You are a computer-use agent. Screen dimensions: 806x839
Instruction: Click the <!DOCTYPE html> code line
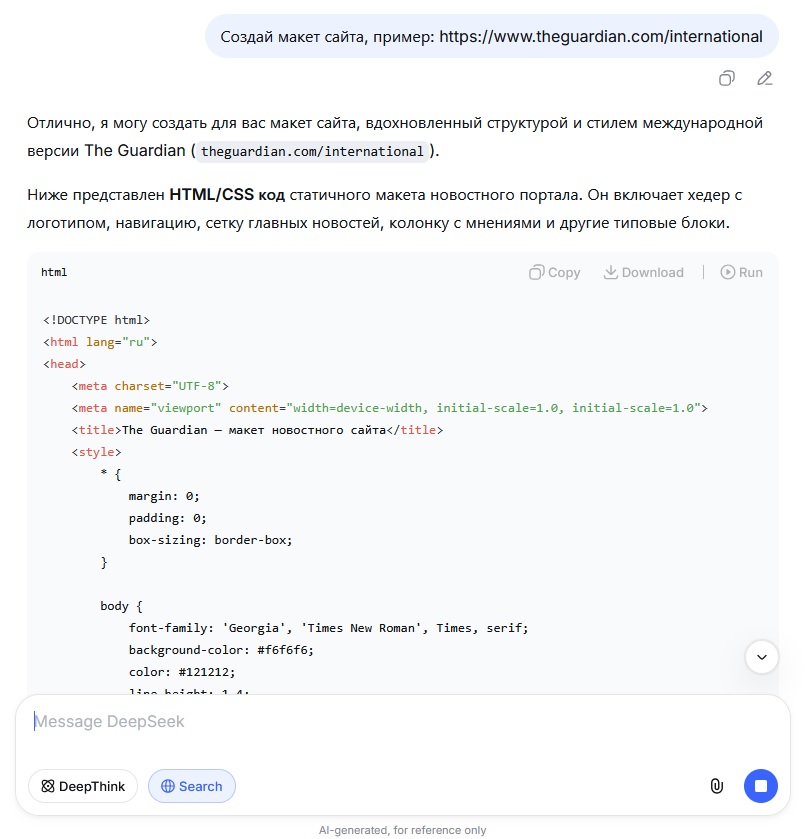[x=96, y=320]
